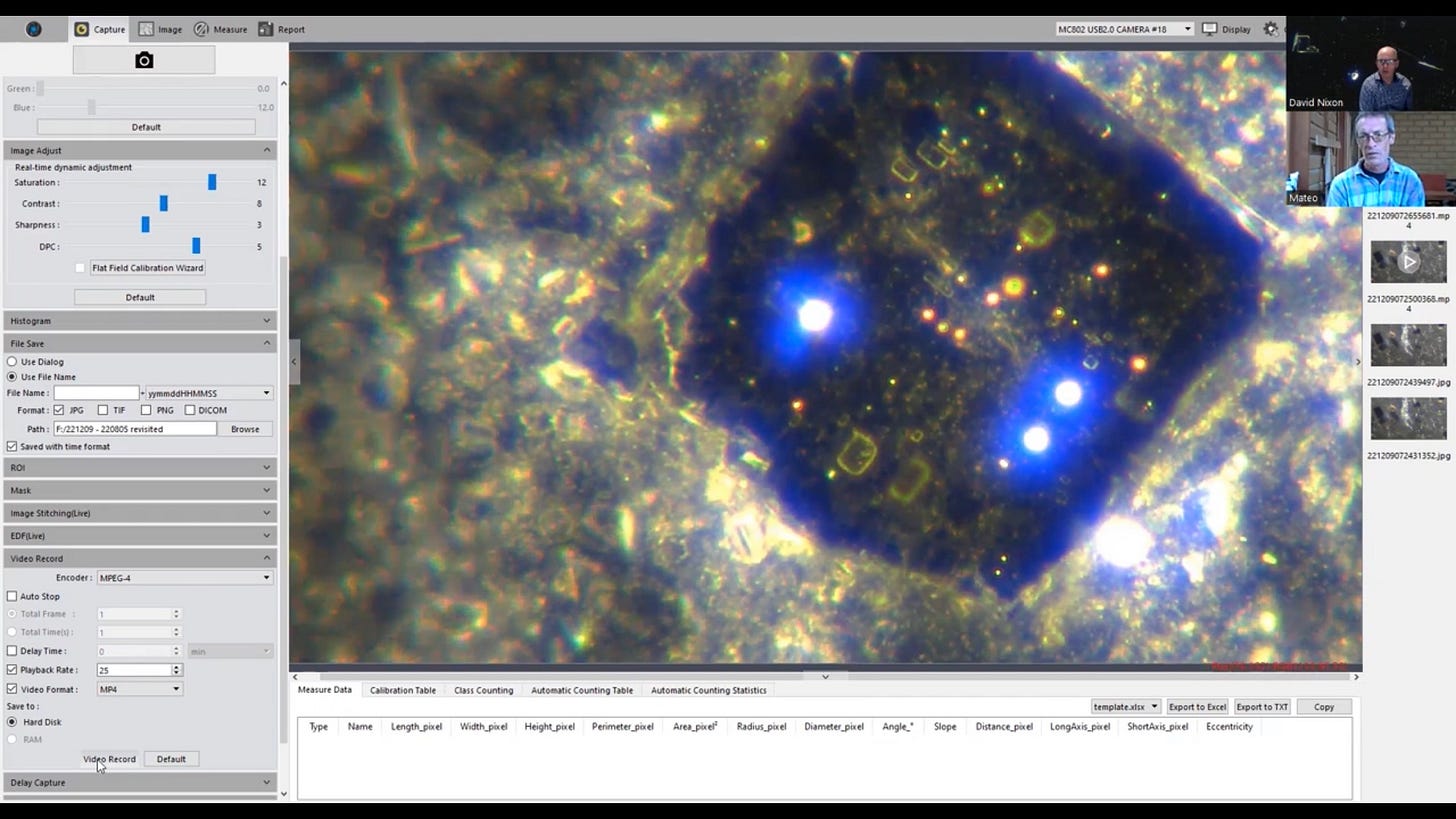This screenshot has height=819, width=1456.
Task: Open the Display menu
Action: tap(1226, 29)
